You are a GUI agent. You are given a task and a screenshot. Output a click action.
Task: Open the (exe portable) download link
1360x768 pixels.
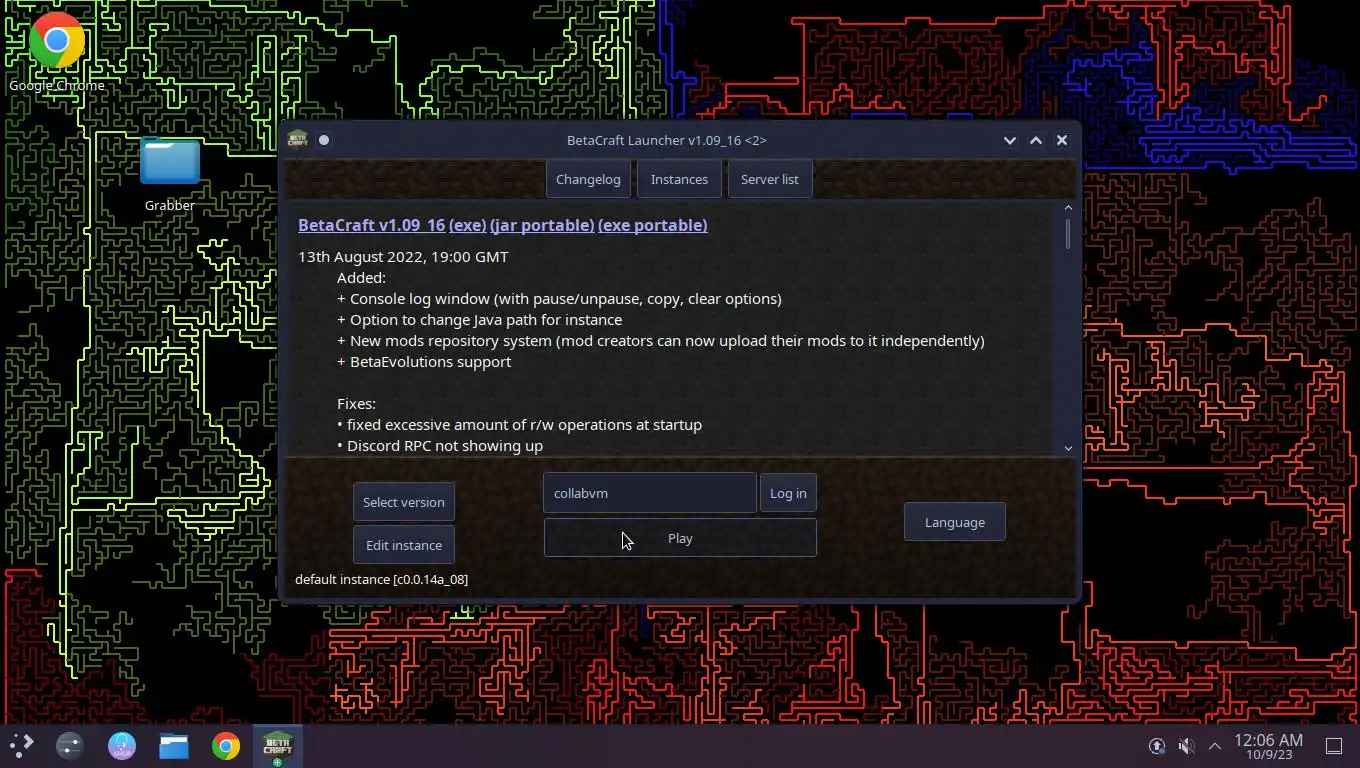coord(652,225)
